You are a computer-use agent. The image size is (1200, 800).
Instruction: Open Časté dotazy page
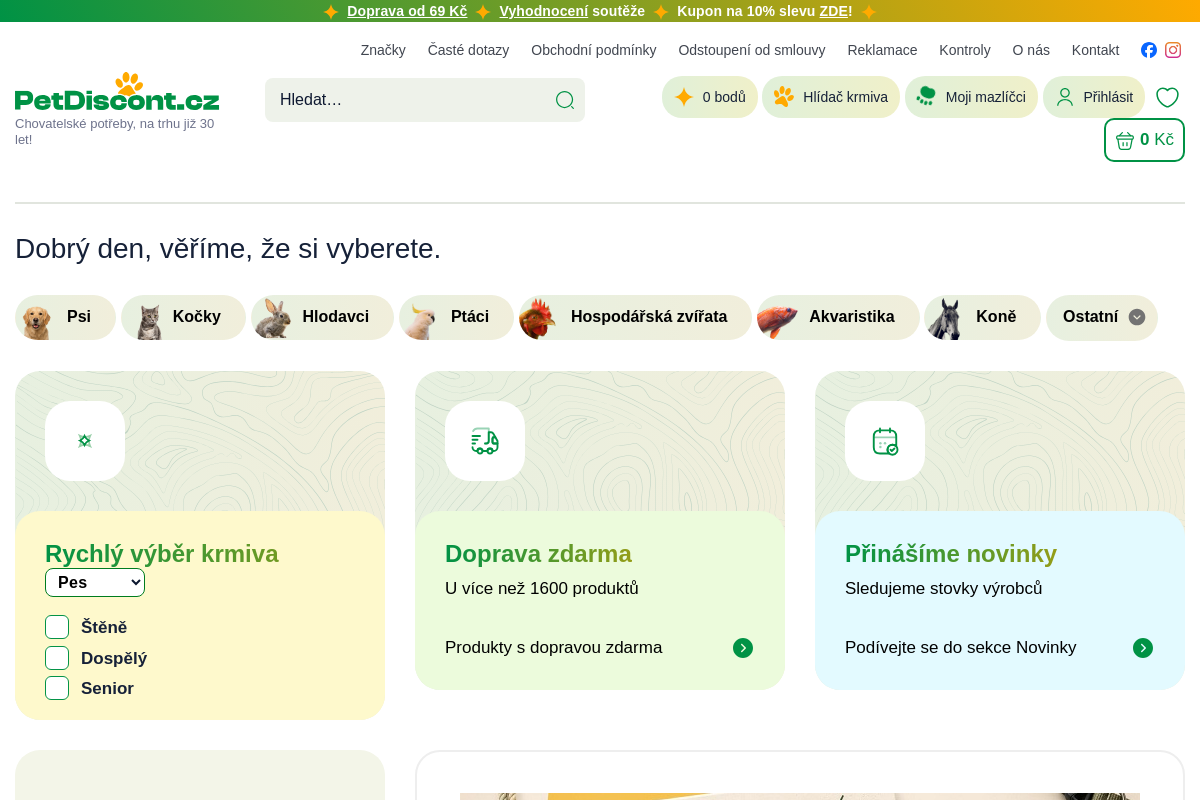pos(468,50)
